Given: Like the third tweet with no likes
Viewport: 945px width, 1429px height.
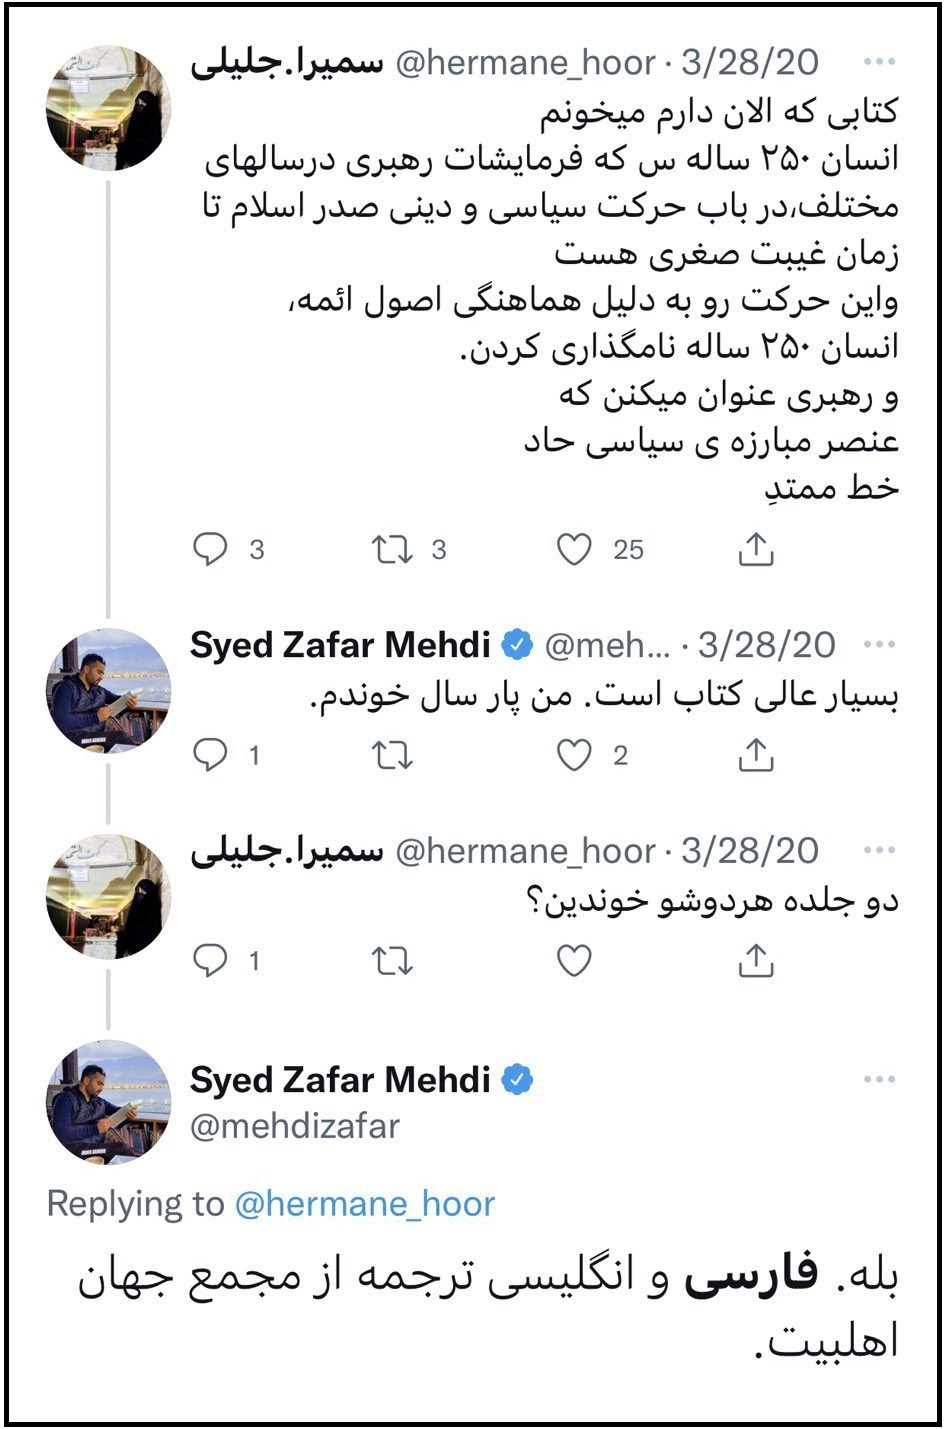Looking at the screenshot, I should [574, 961].
